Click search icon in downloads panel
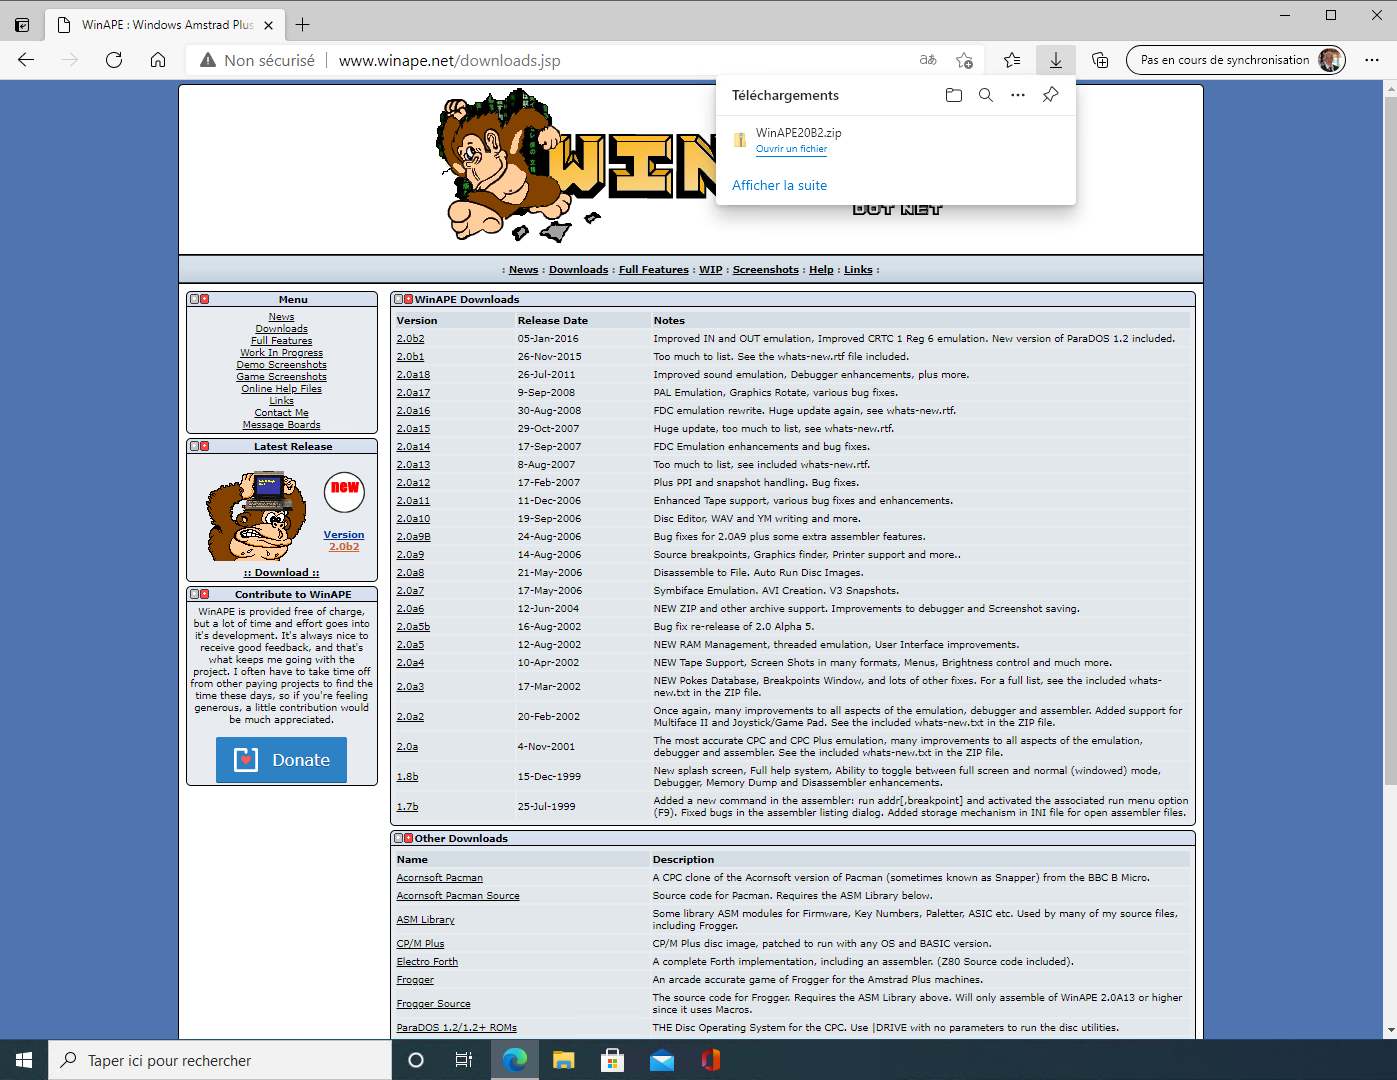 coord(985,95)
